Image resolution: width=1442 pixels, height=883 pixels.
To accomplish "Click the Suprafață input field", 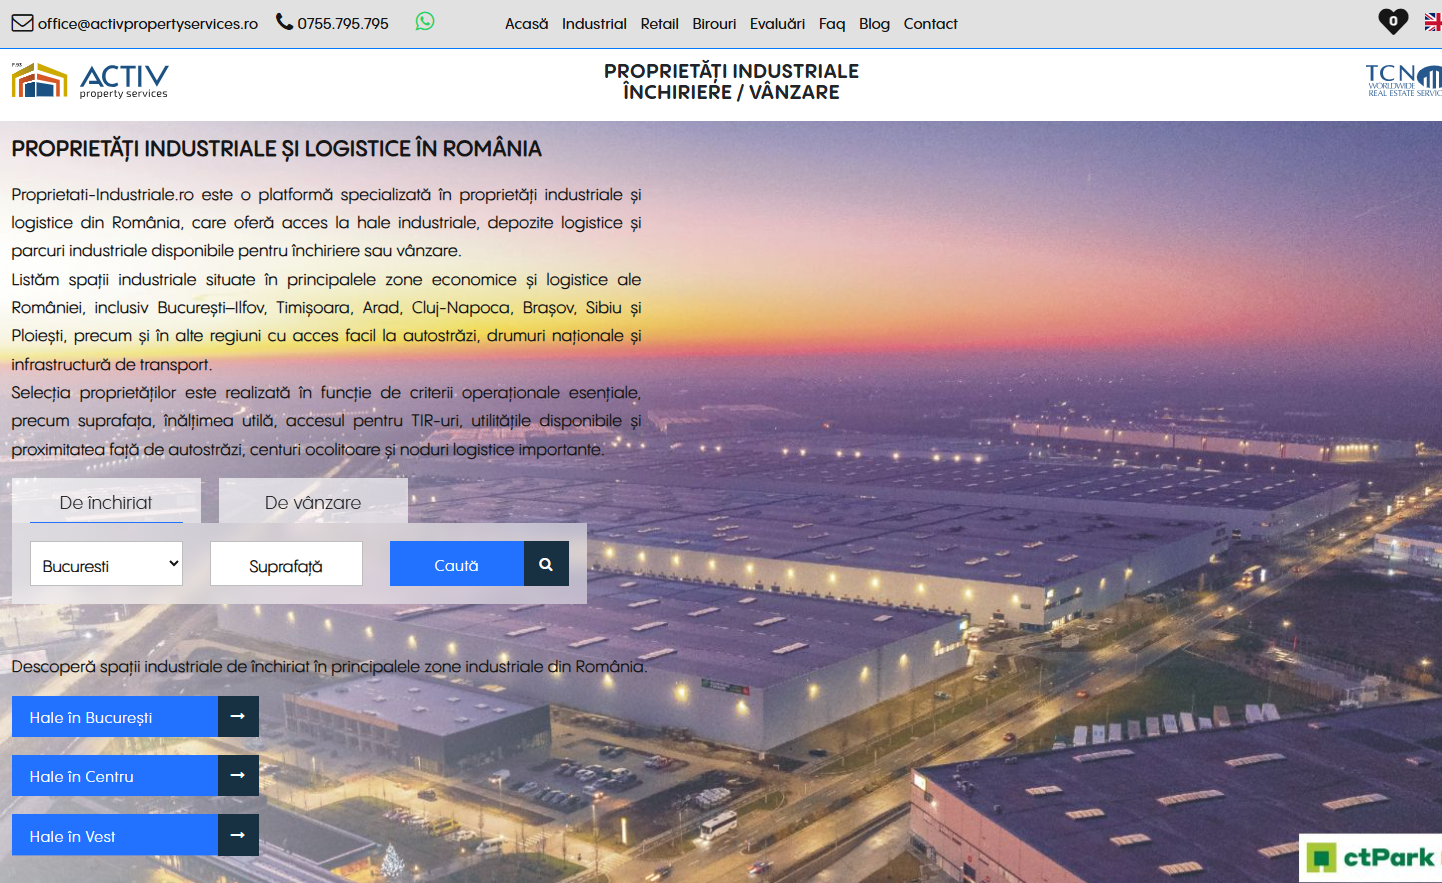I will point(286,563).
